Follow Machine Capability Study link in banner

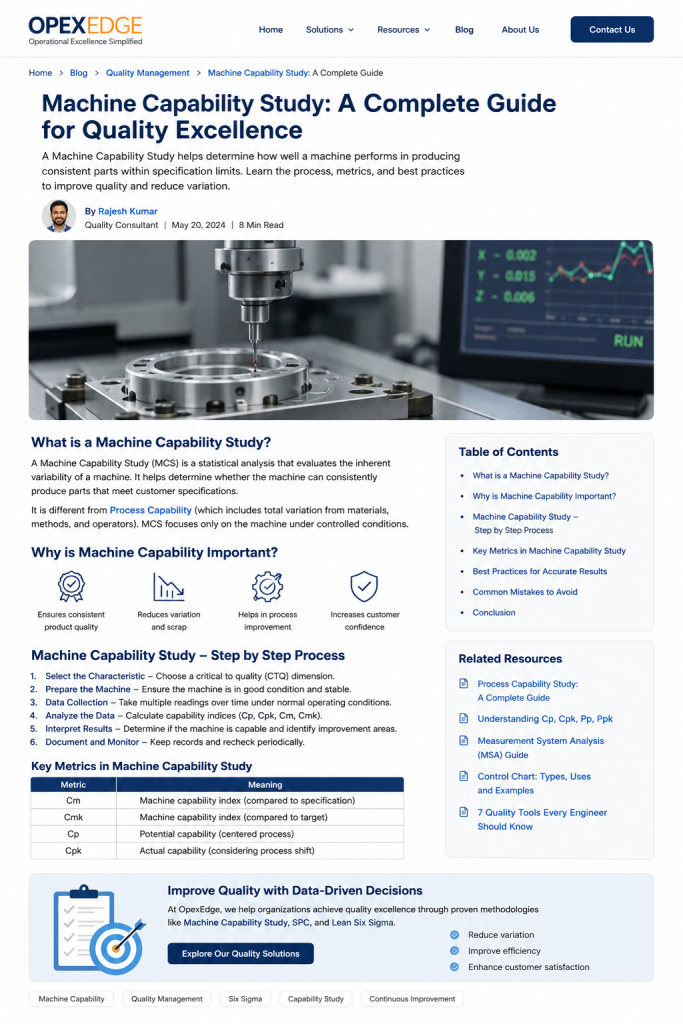point(235,922)
